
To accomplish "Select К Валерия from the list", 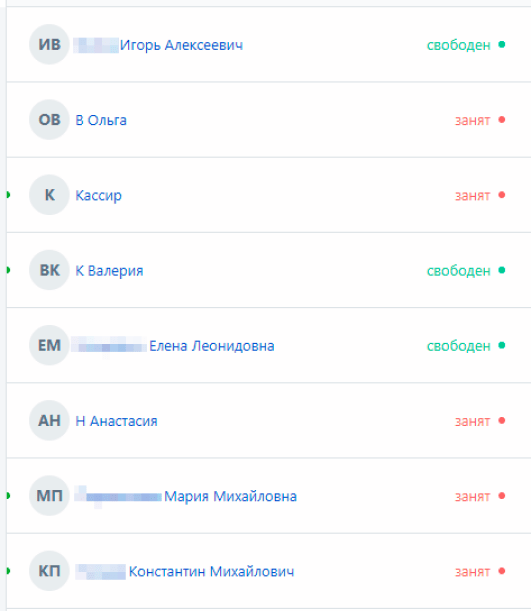I will (x=109, y=271).
